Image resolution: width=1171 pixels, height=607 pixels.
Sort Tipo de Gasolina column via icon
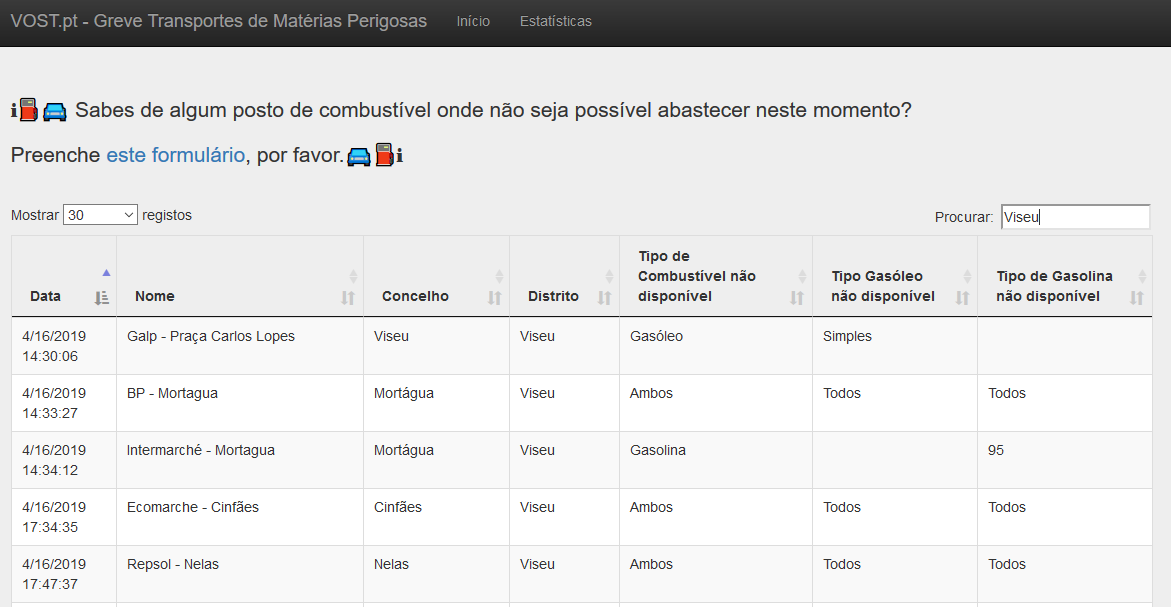coord(1136,297)
